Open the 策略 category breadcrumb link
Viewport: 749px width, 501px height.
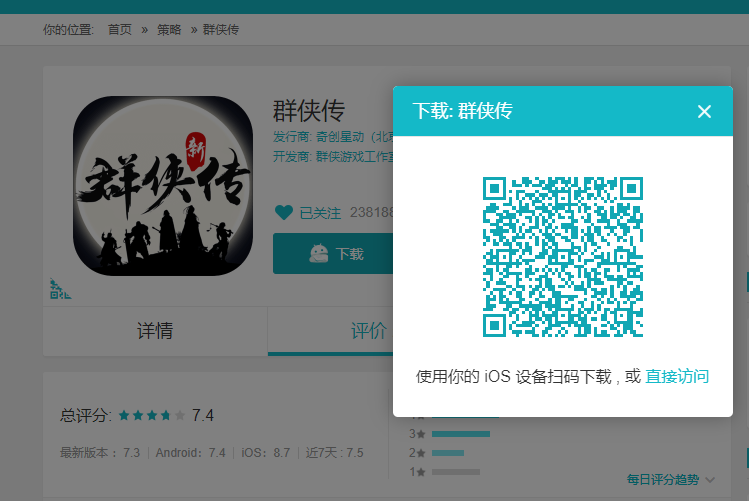click(169, 29)
